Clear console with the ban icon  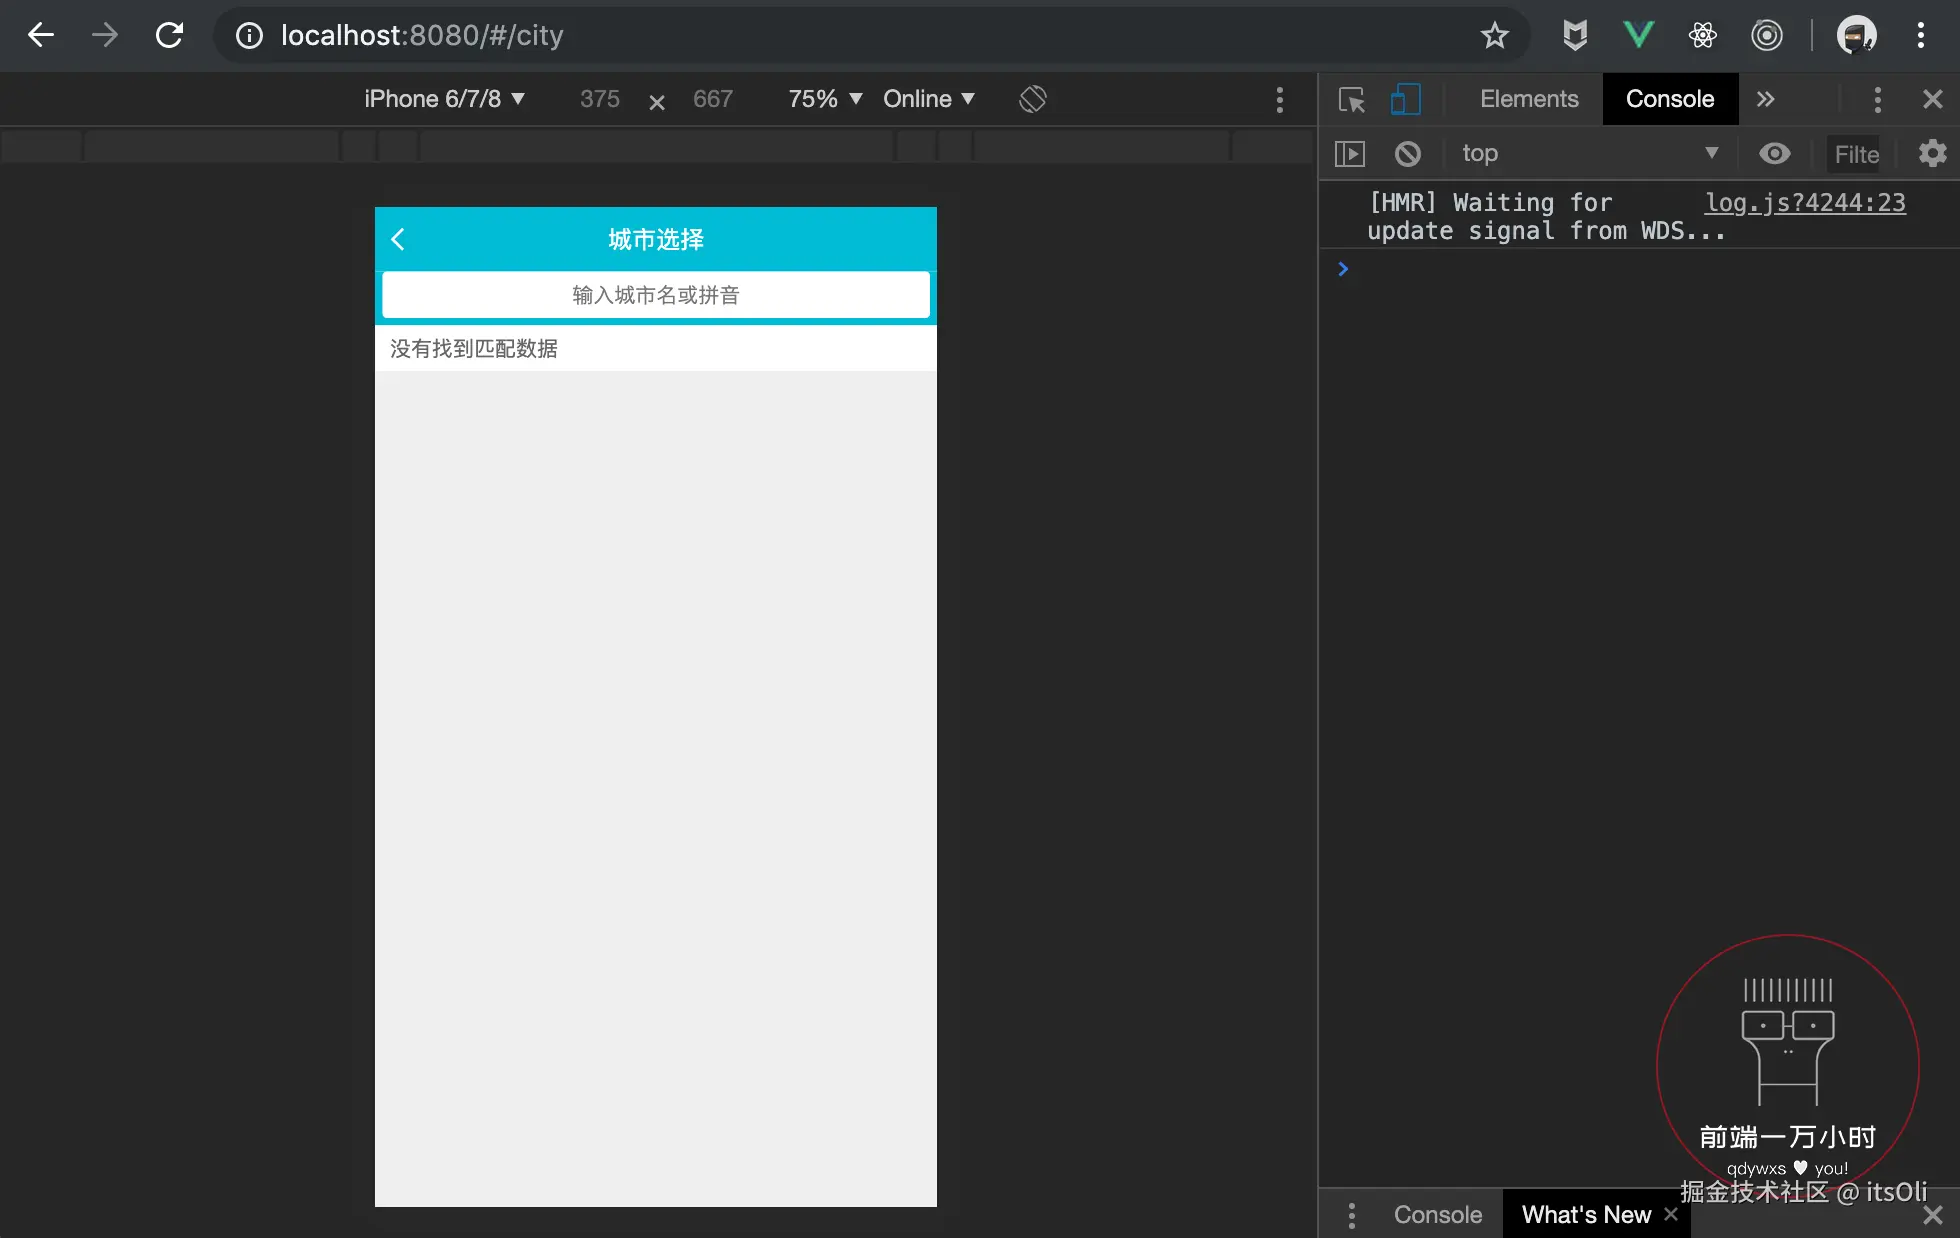click(x=1407, y=153)
